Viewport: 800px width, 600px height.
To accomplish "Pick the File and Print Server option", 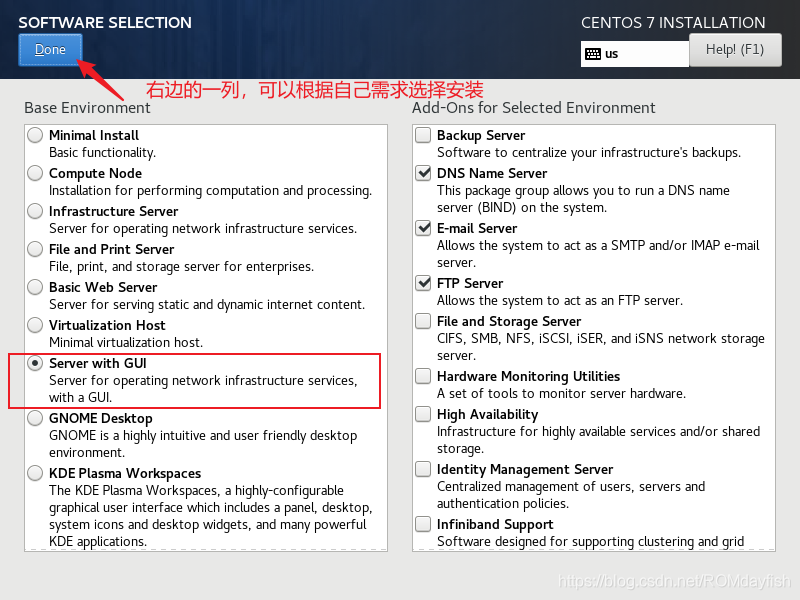I will pos(35,249).
